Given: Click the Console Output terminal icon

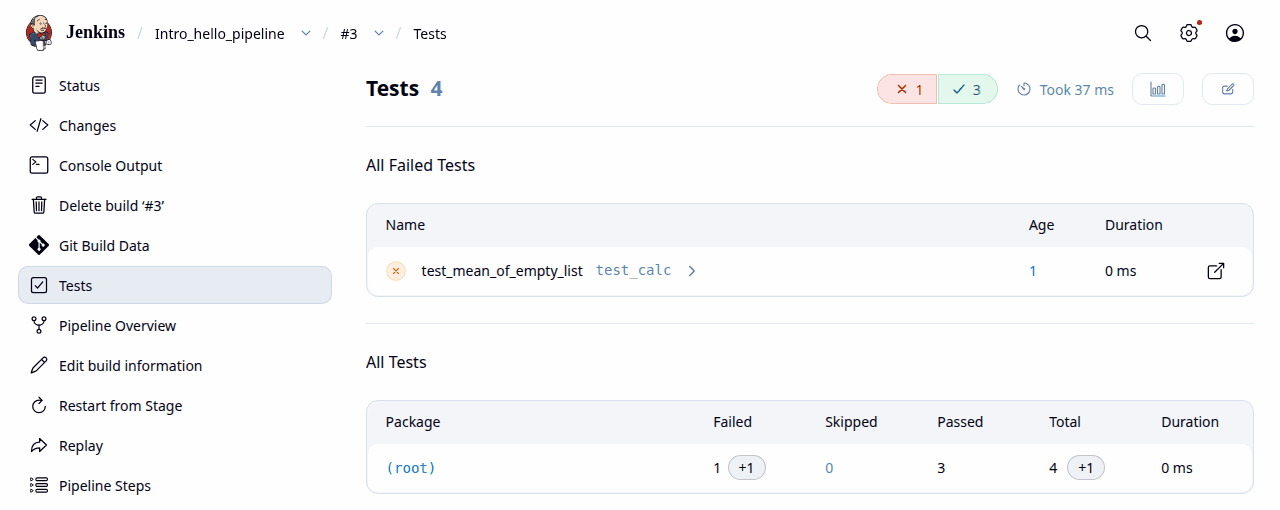Looking at the screenshot, I should pos(39,165).
